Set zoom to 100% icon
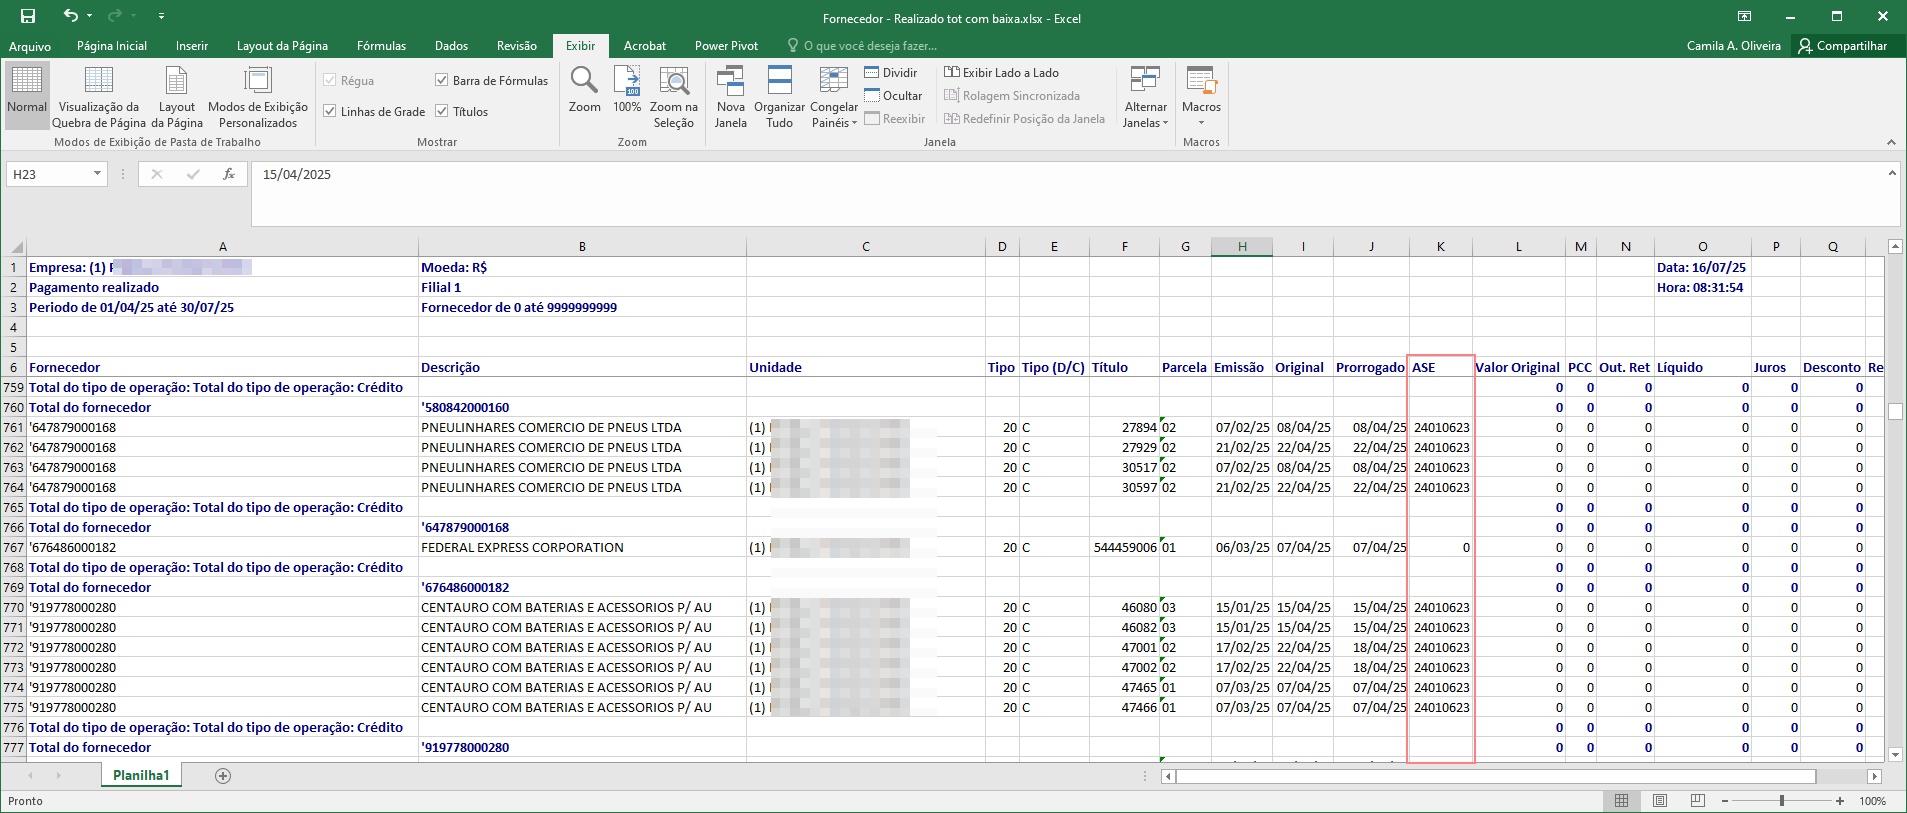 (627, 89)
